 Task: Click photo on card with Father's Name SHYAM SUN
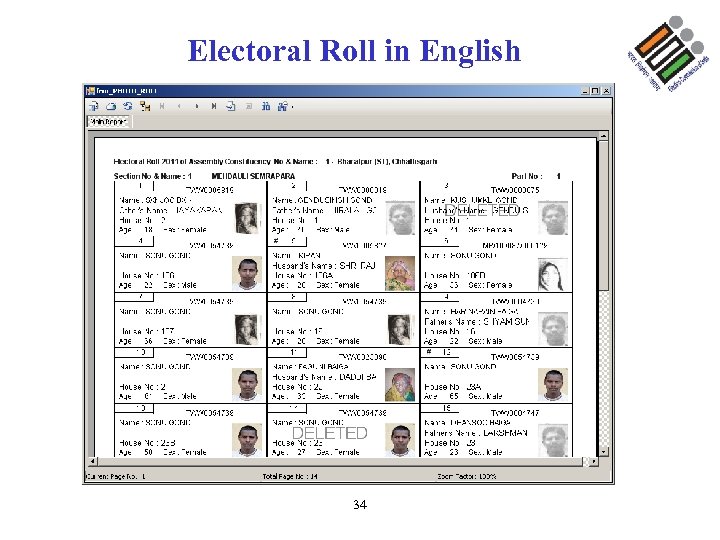coord(553,329)
